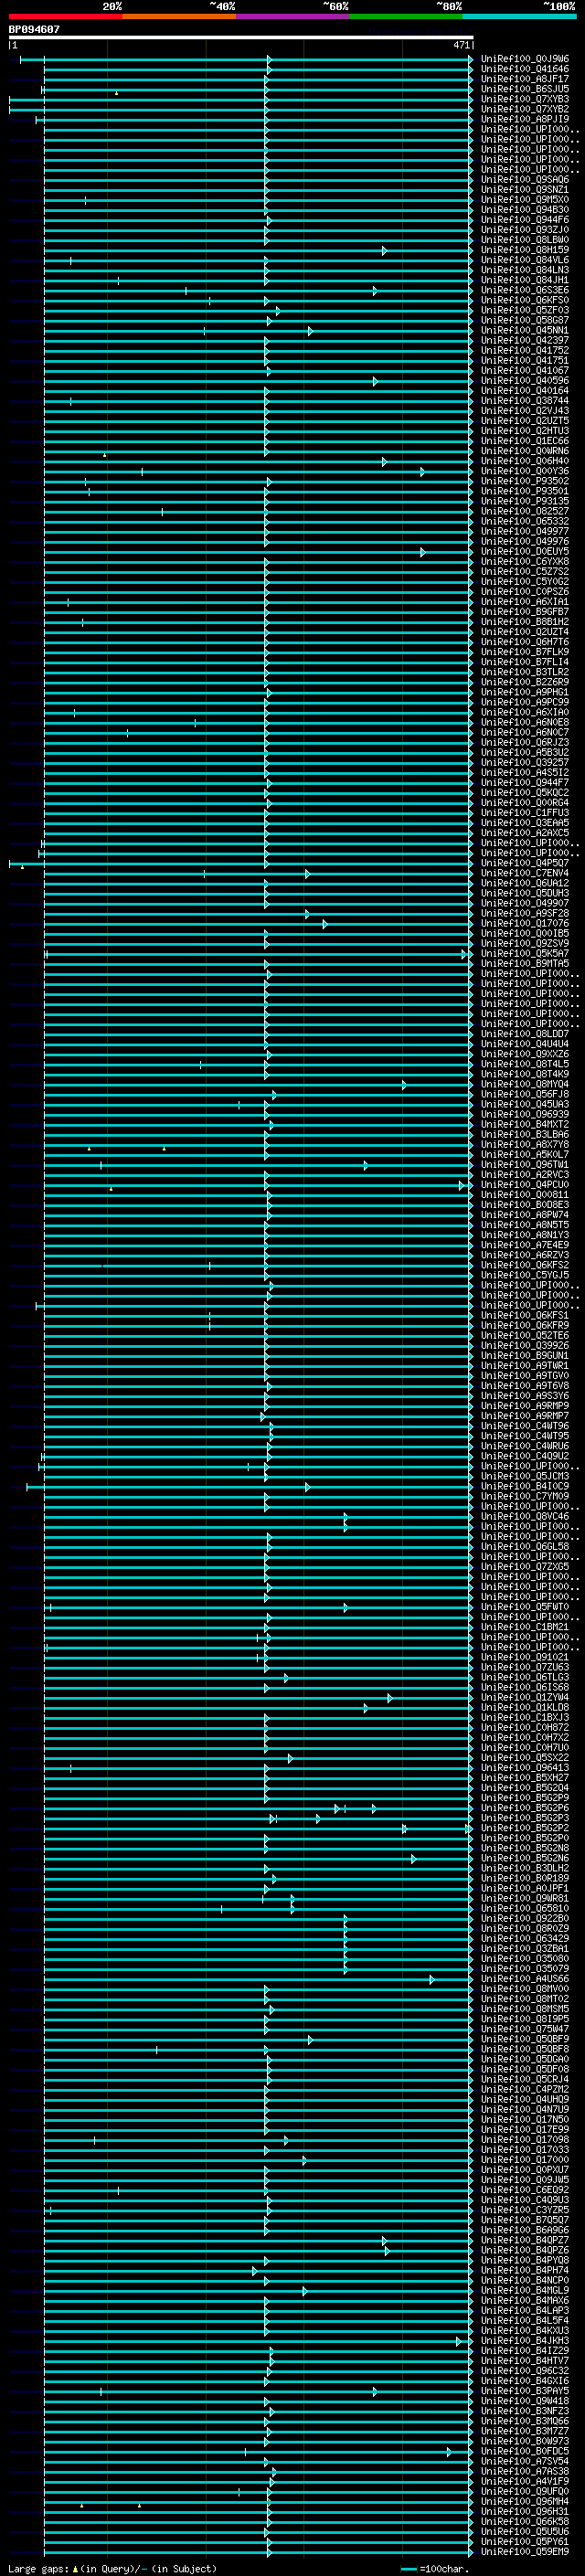Select hit UniRef100_Q4U4U4
585x2576 pixels.
pyautogui.click(x=525, y=1044)
